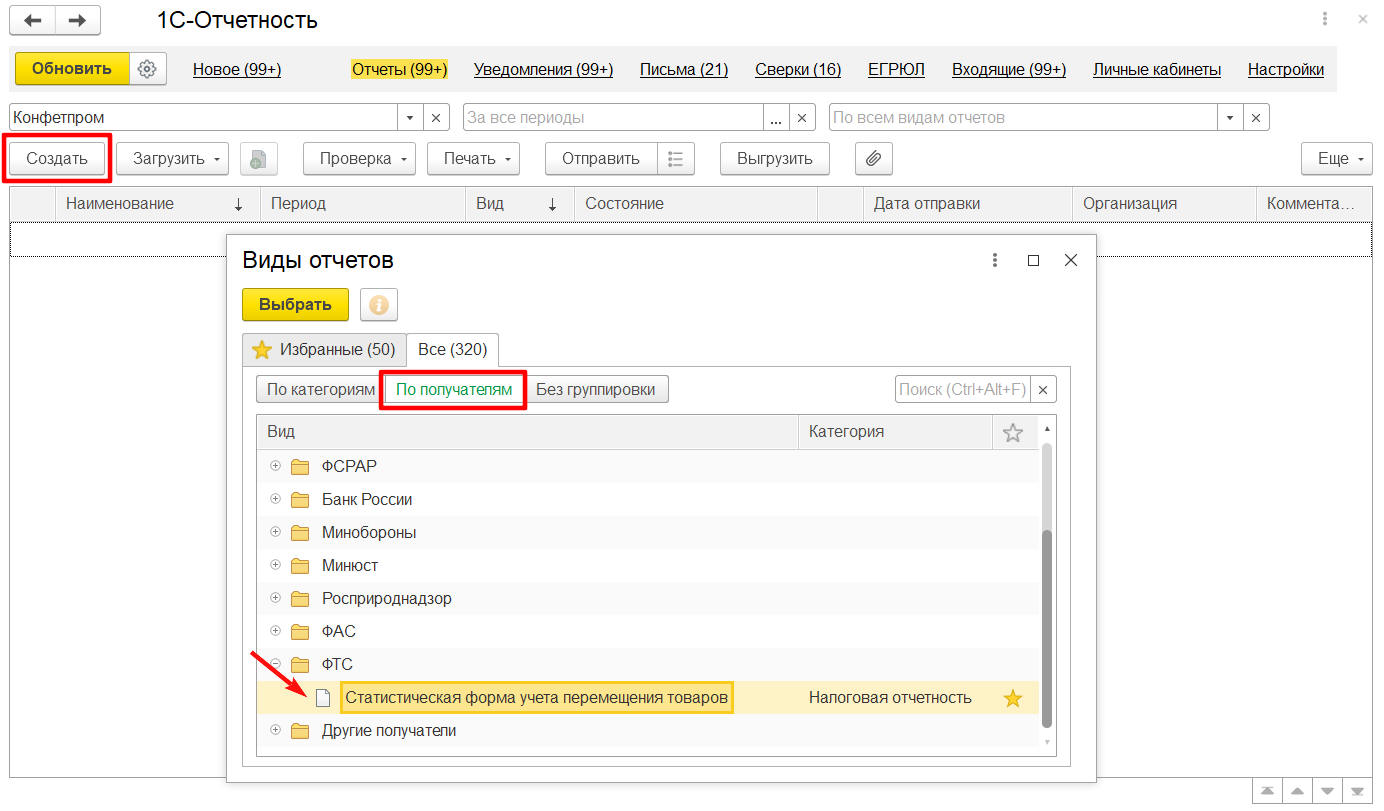This screenshot has width=1384, height=811.
Task: Open the Отчеты (99+) section
Action: 399,69
